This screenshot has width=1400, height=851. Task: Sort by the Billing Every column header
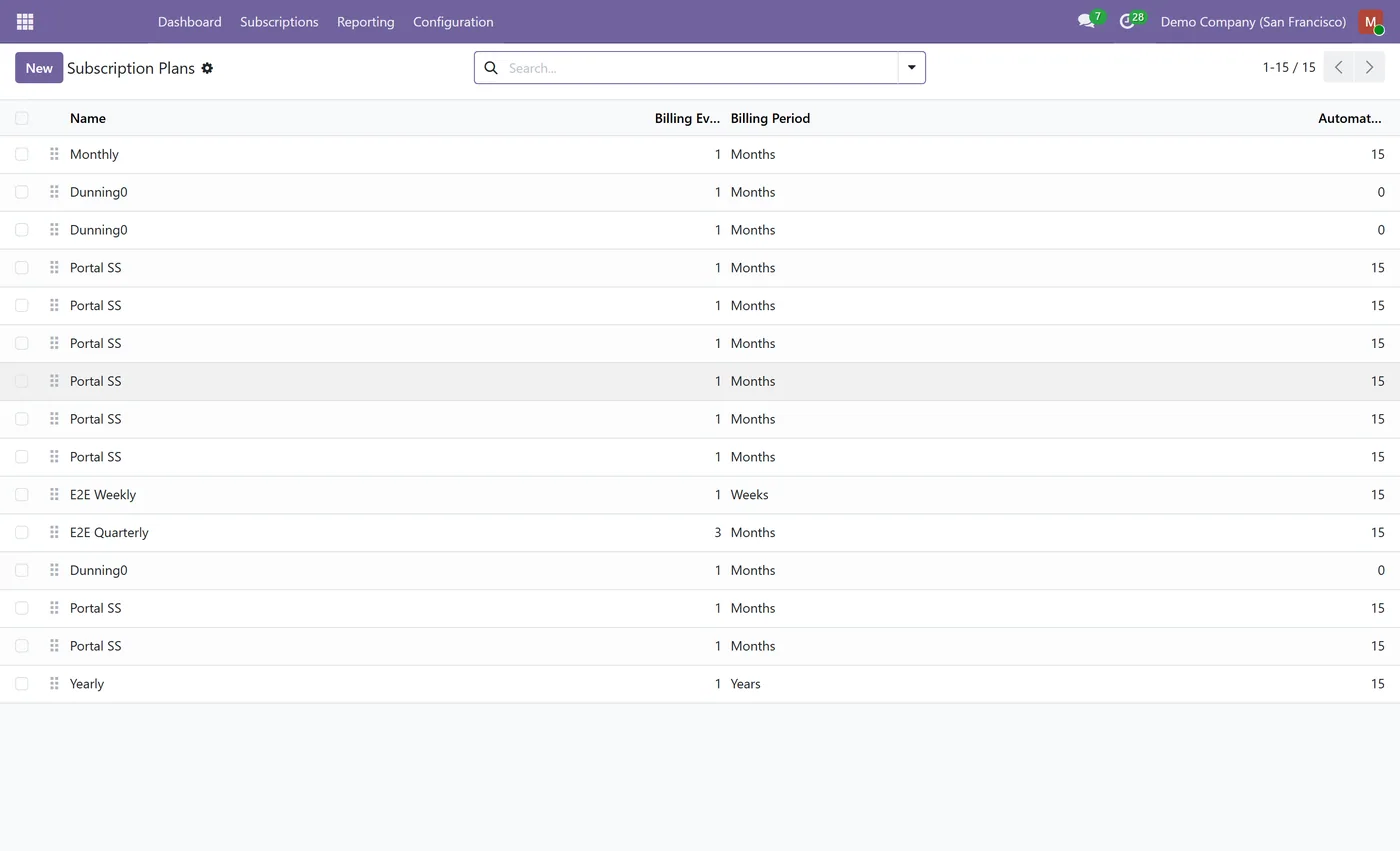tap(687, 118)
